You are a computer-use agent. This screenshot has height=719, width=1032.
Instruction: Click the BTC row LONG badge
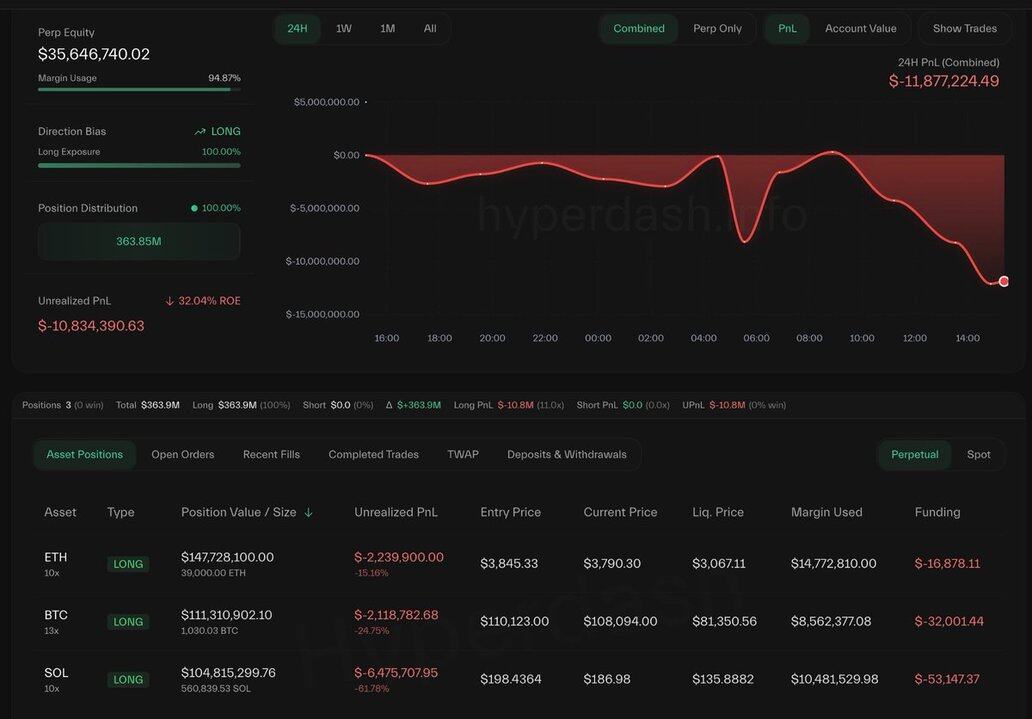128,622
